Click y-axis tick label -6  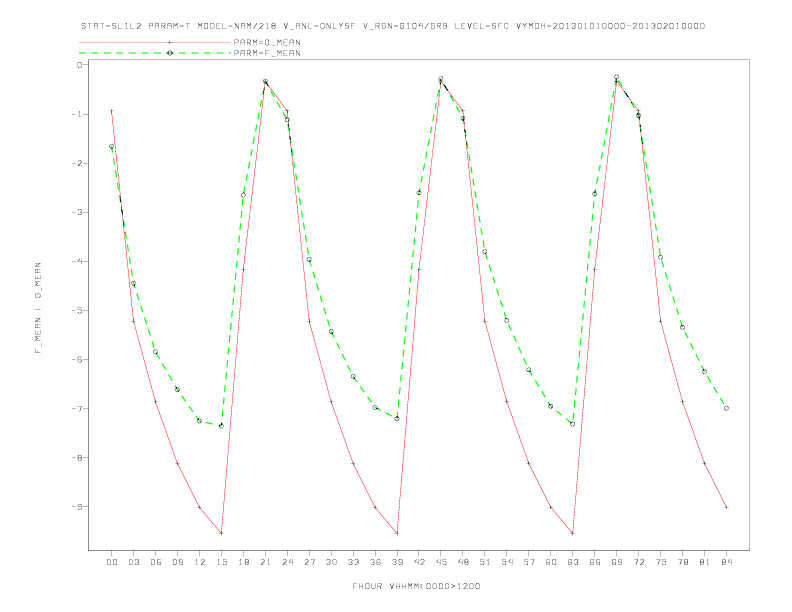point(77,360)
